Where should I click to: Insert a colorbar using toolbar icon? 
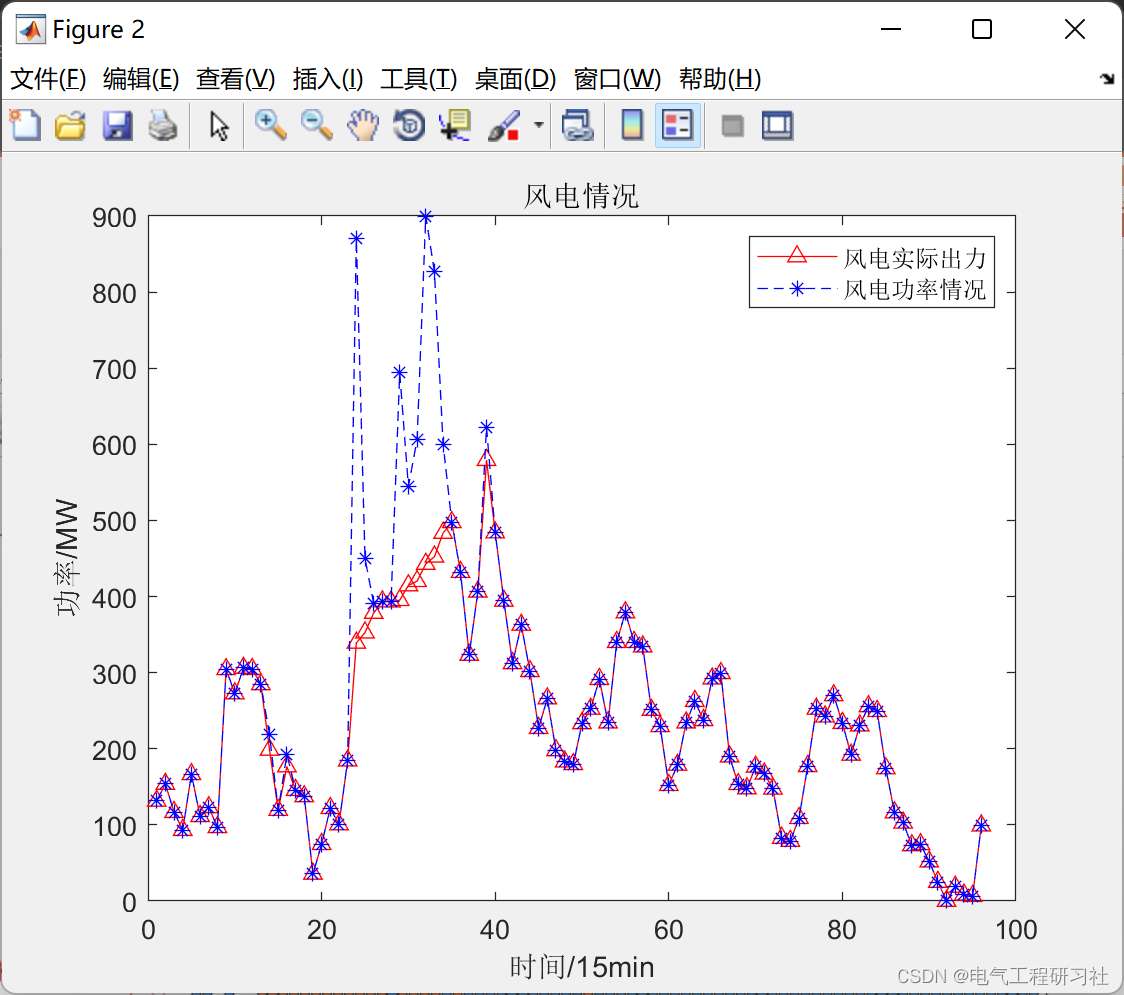point(632,125)
